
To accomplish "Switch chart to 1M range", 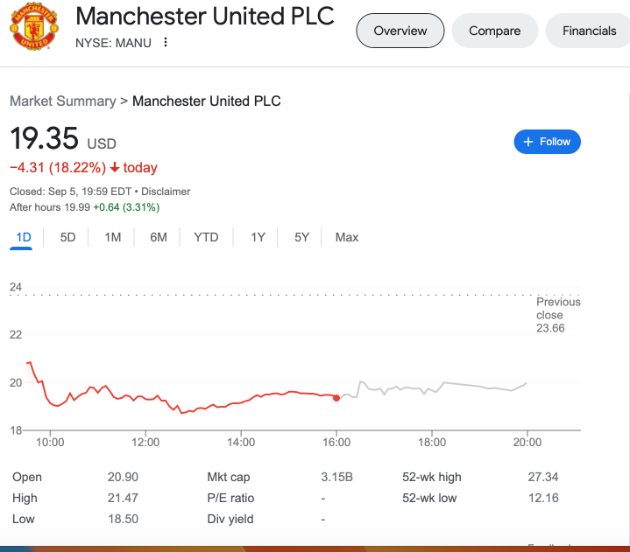I will coord(112,237).
